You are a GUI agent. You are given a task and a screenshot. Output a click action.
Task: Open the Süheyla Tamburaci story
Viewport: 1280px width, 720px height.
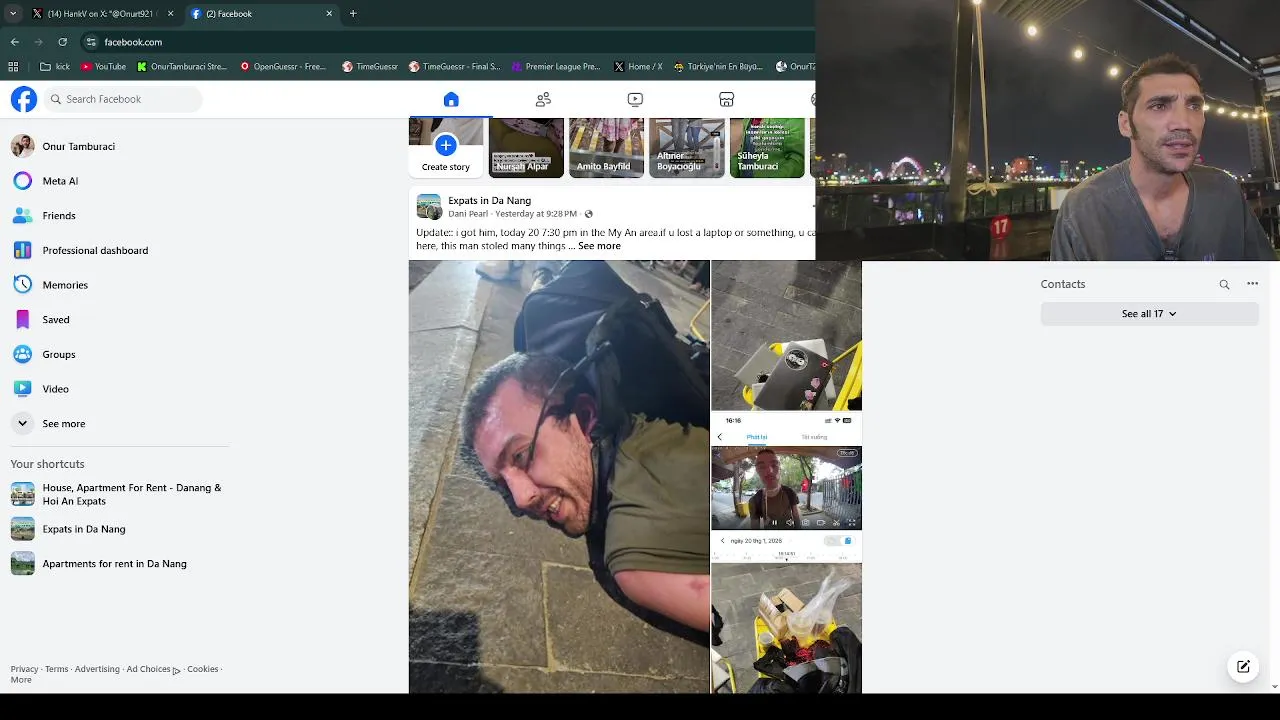tap(767, 148)
